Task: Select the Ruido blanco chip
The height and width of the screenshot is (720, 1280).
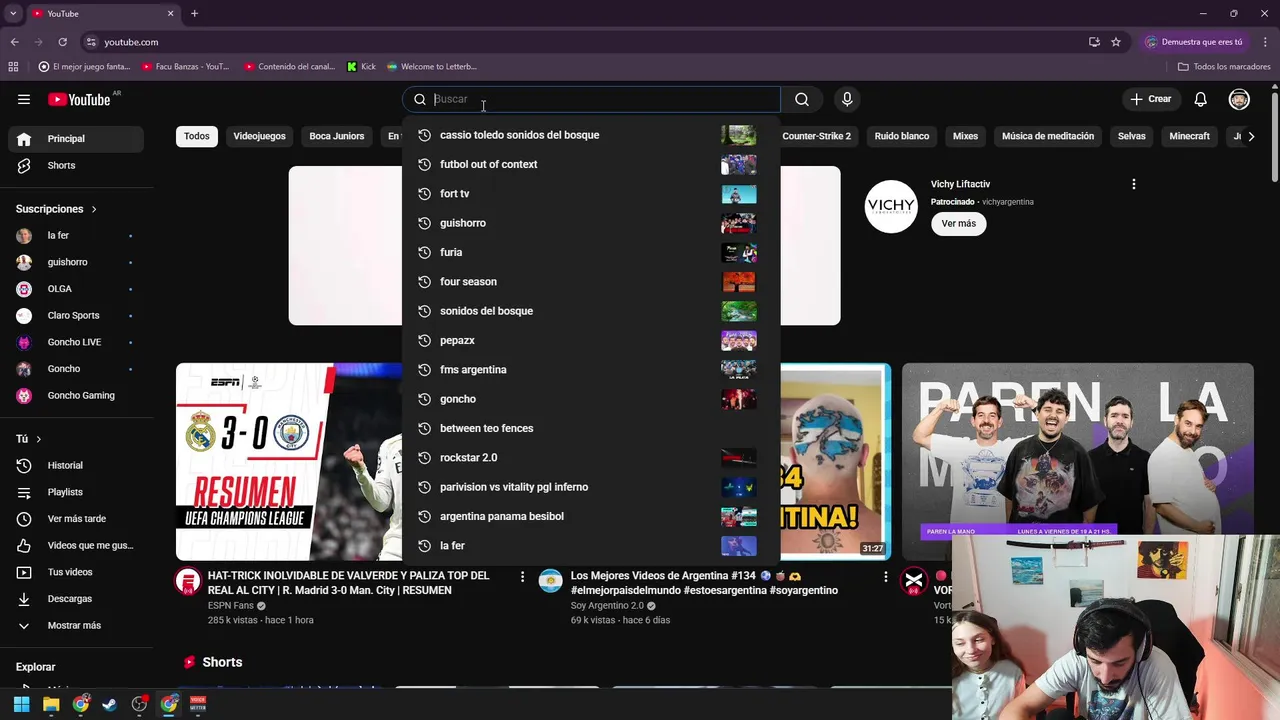Action: (x=902, y=136)
